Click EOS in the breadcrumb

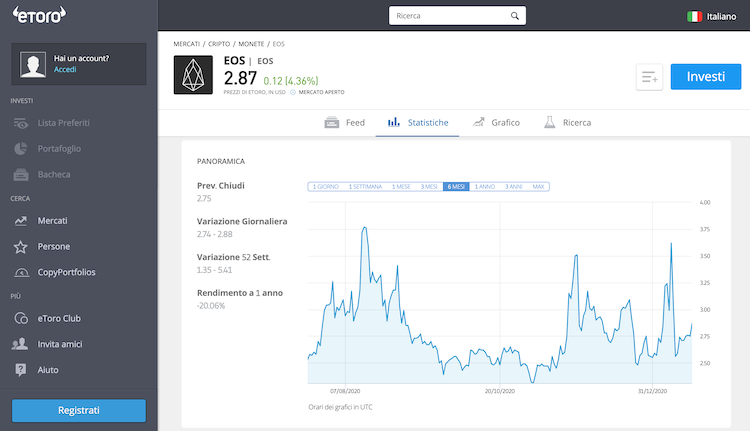(x=278, y=44)
